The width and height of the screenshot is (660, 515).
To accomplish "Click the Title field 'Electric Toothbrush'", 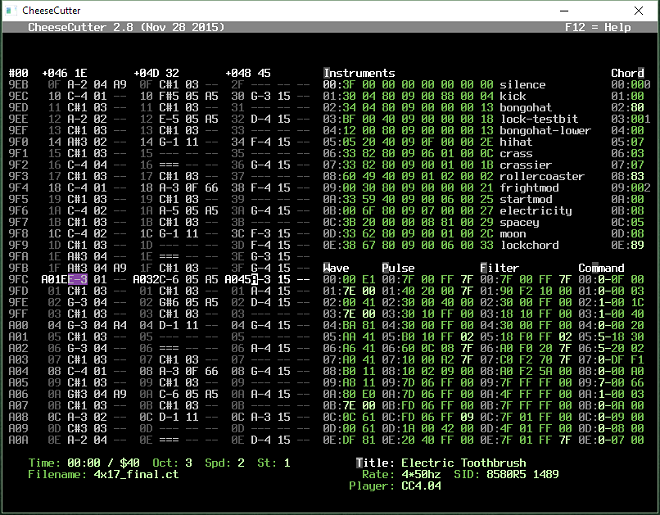I will (x=463, y=463).
